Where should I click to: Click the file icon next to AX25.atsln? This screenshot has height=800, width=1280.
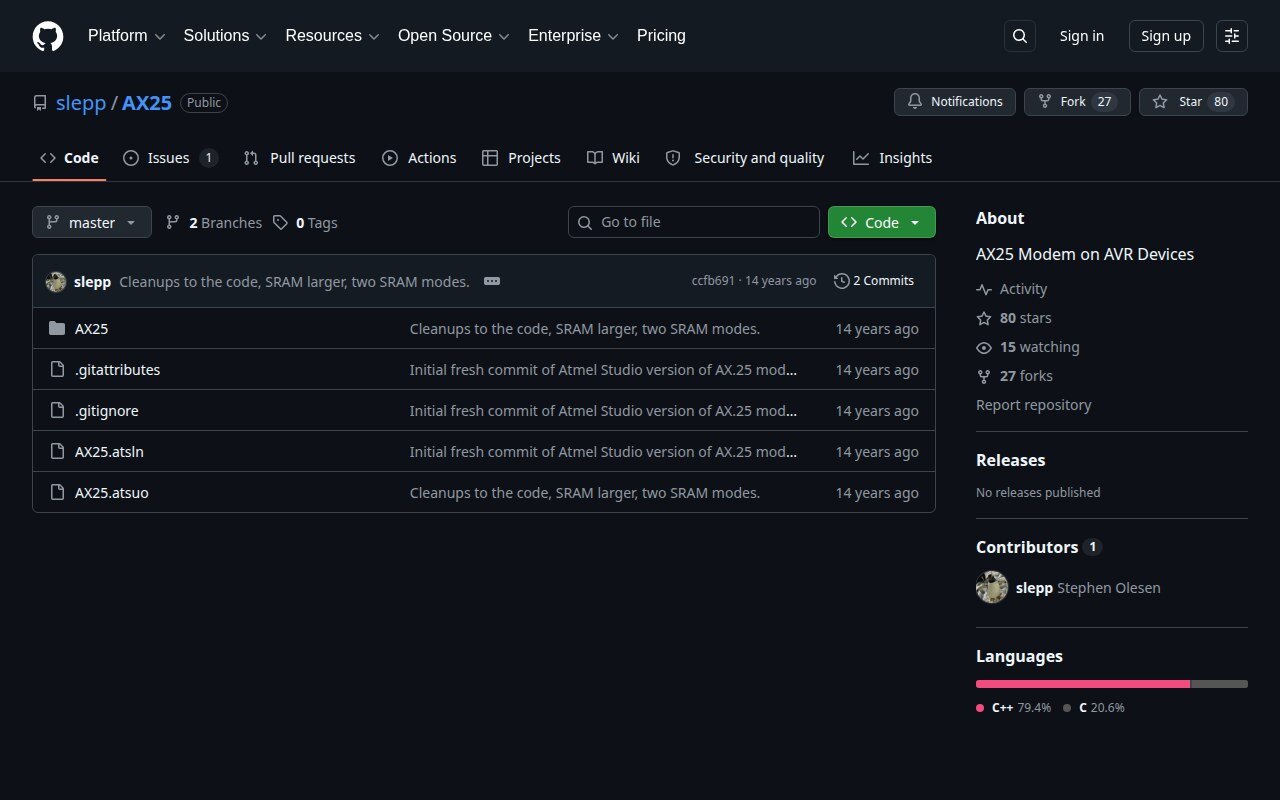point(57,451)
